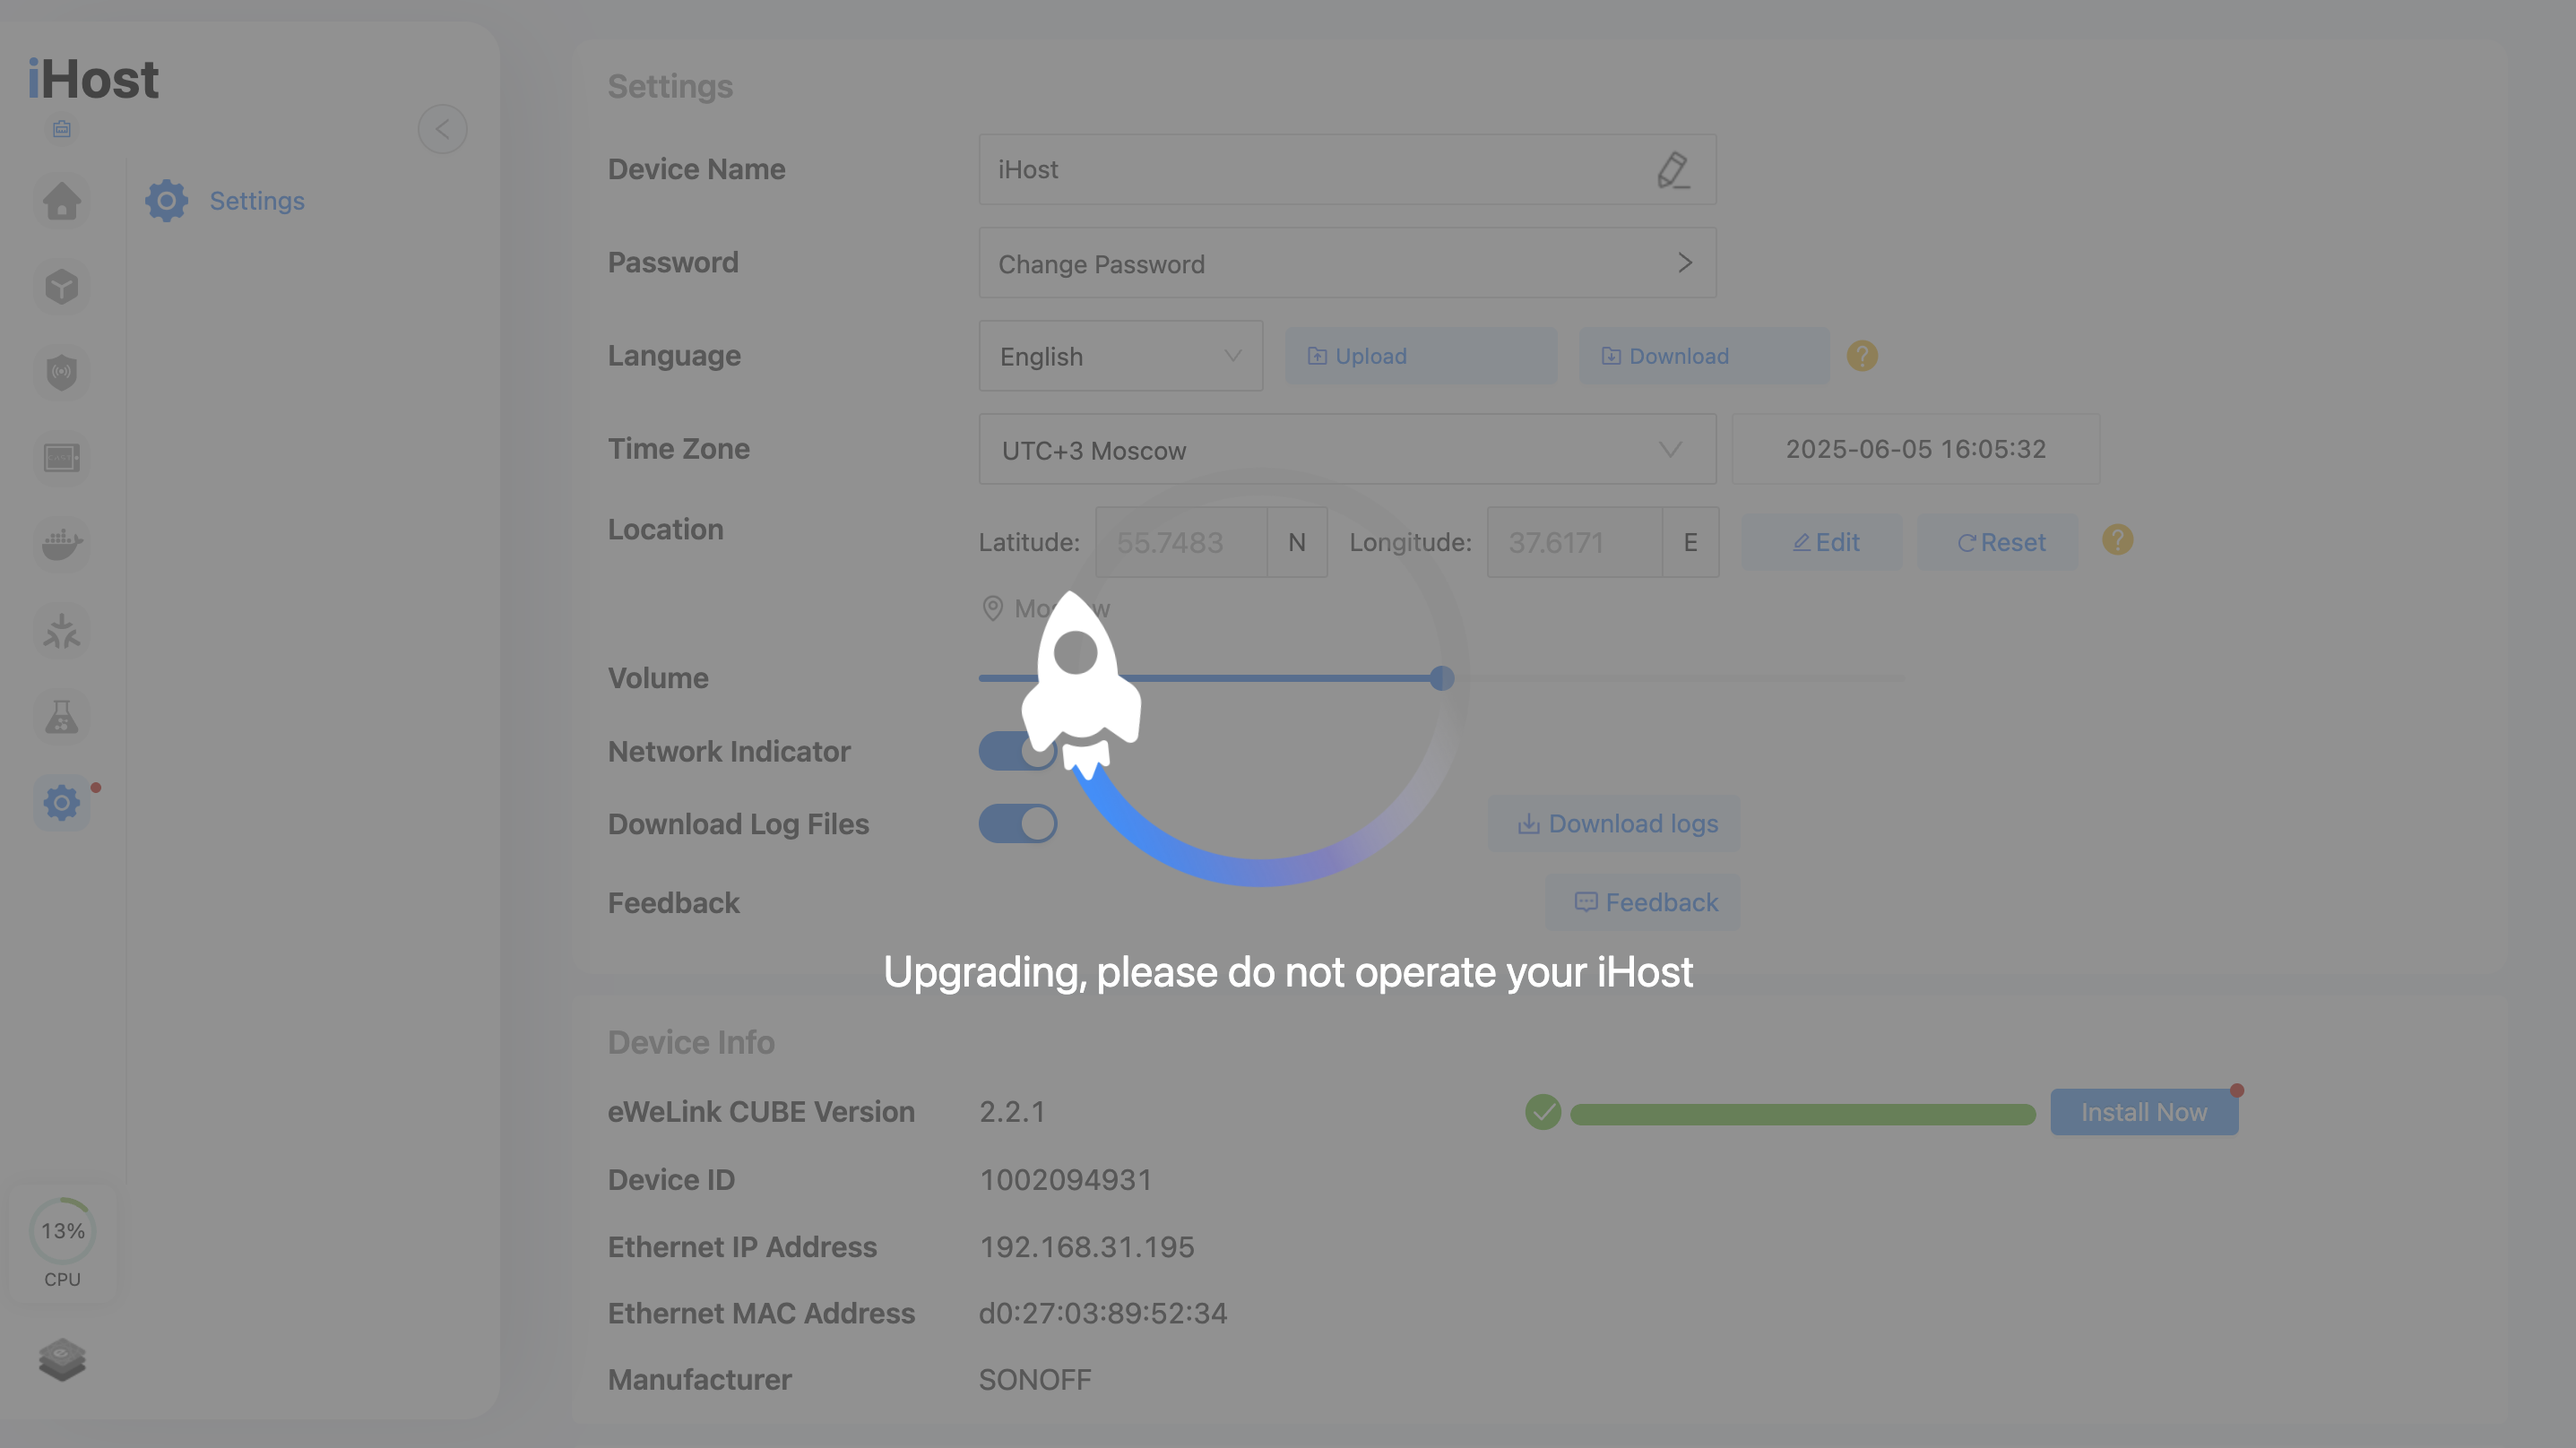Click the location Reset button

pyautogui.click(x=1997, y=542)
